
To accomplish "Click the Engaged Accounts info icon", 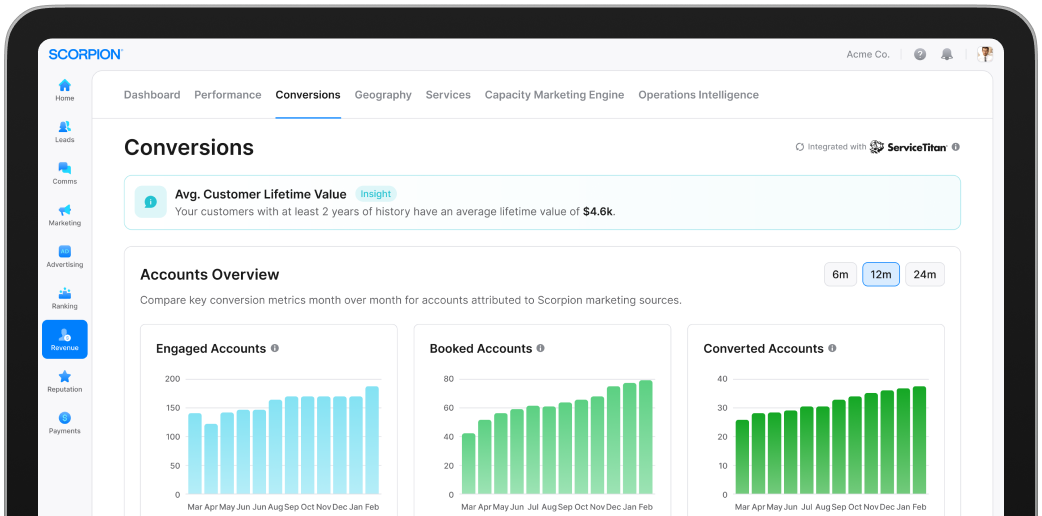I will point(275,349).
